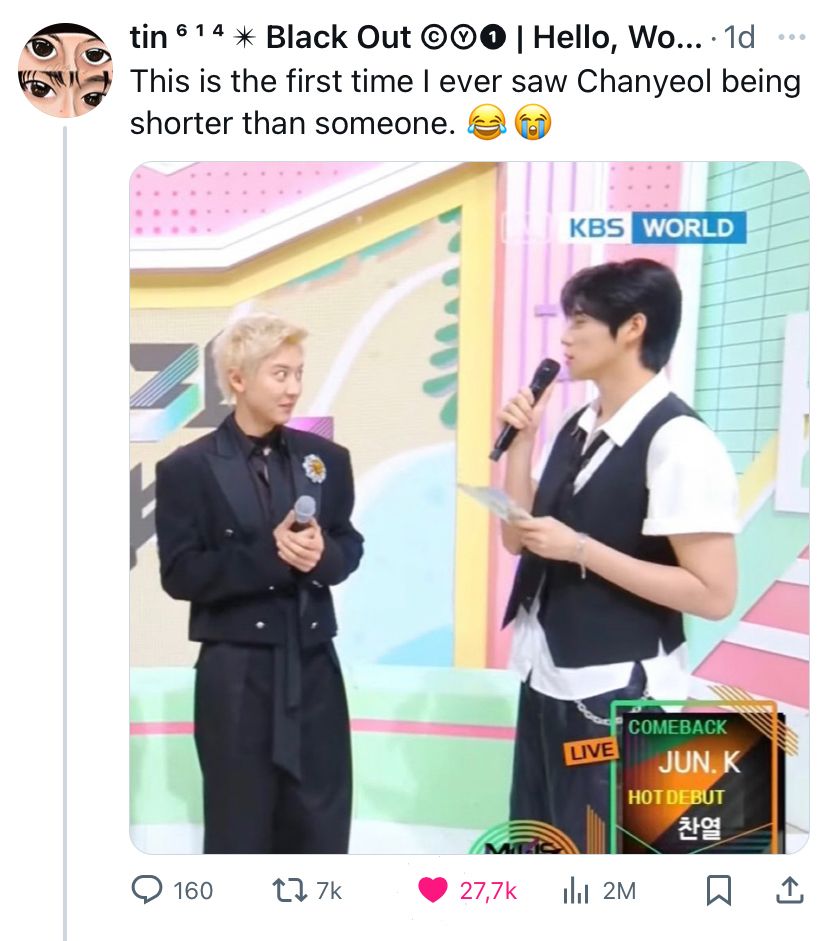Open tin's profile avatar
This screenshot has width=828, height=941.
[65, 70]
